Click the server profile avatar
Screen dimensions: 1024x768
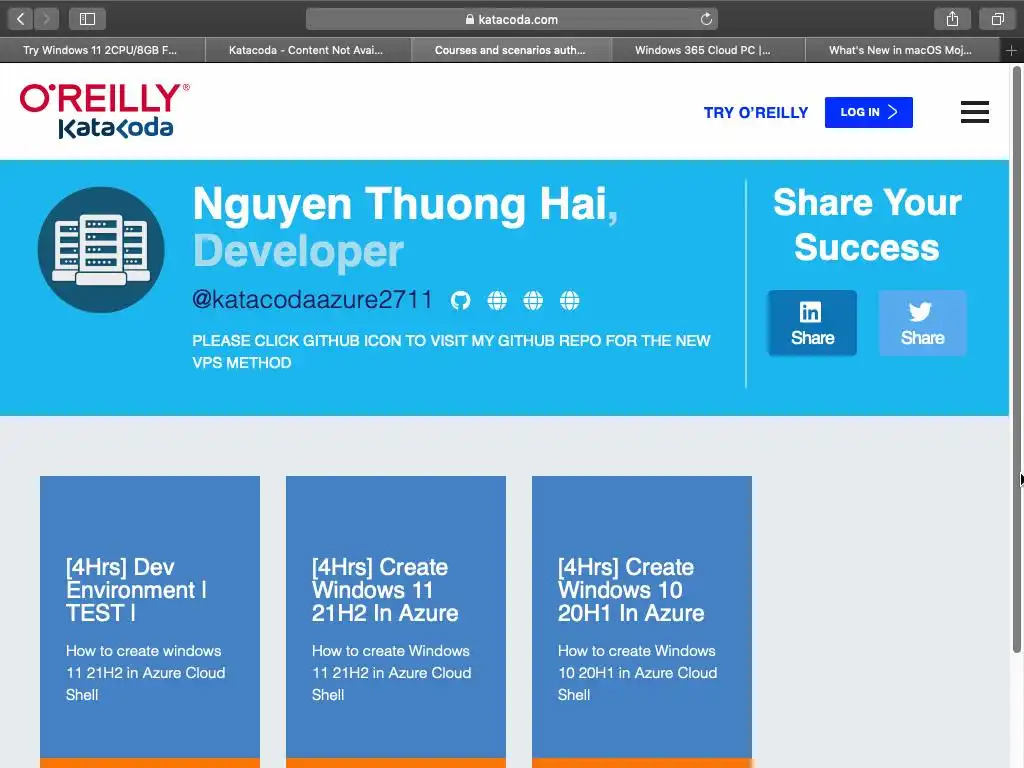101,249
